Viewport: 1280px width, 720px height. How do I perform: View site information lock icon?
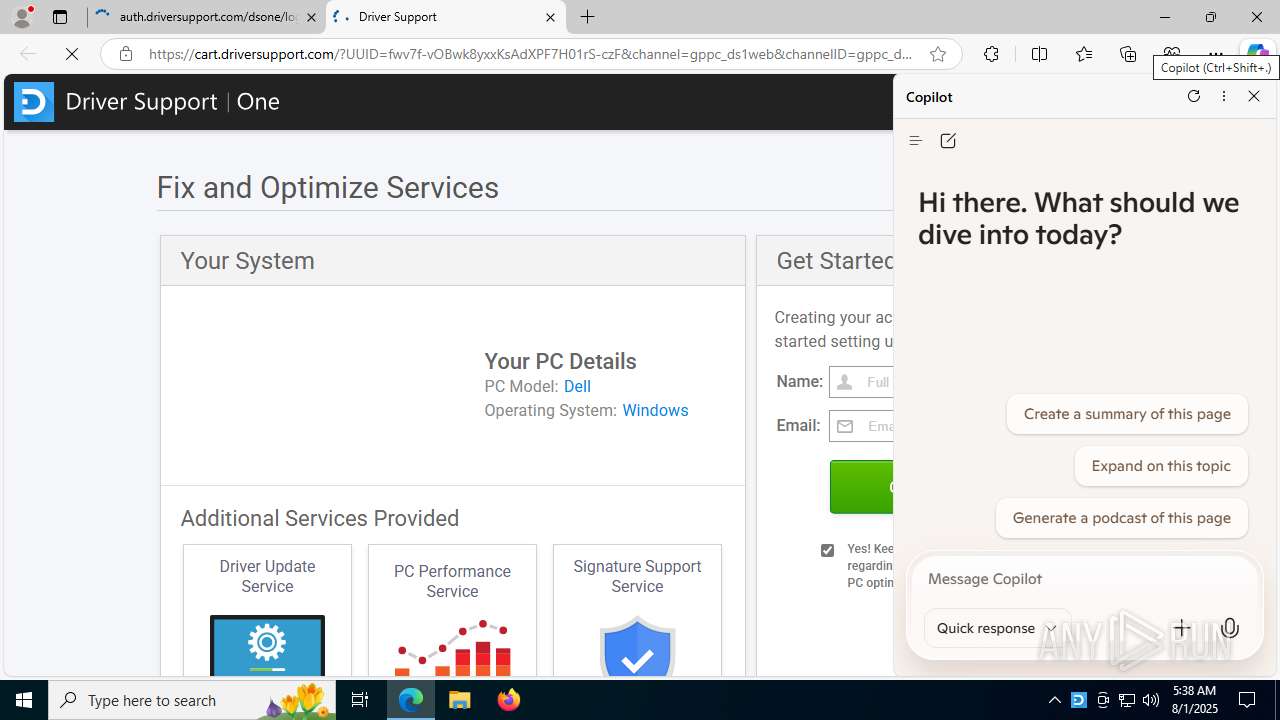126,54
